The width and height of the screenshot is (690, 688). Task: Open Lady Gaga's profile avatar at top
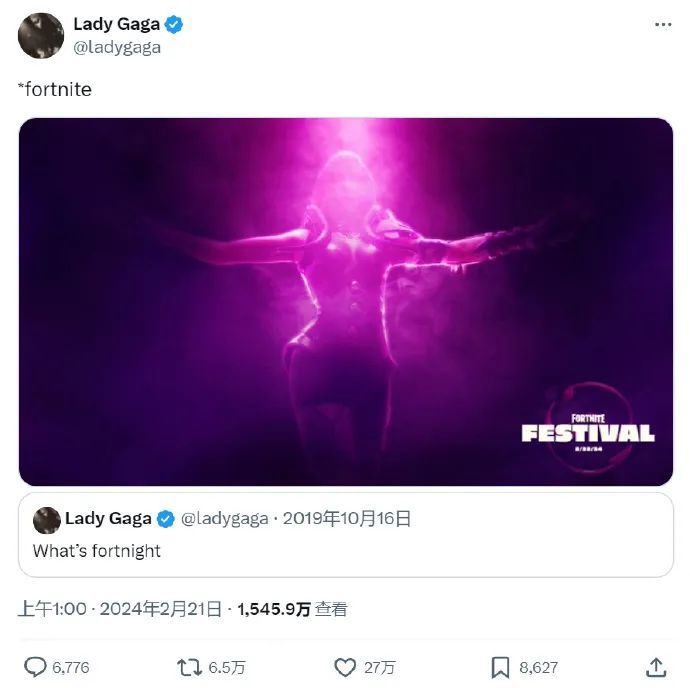(x=41, y=36)
